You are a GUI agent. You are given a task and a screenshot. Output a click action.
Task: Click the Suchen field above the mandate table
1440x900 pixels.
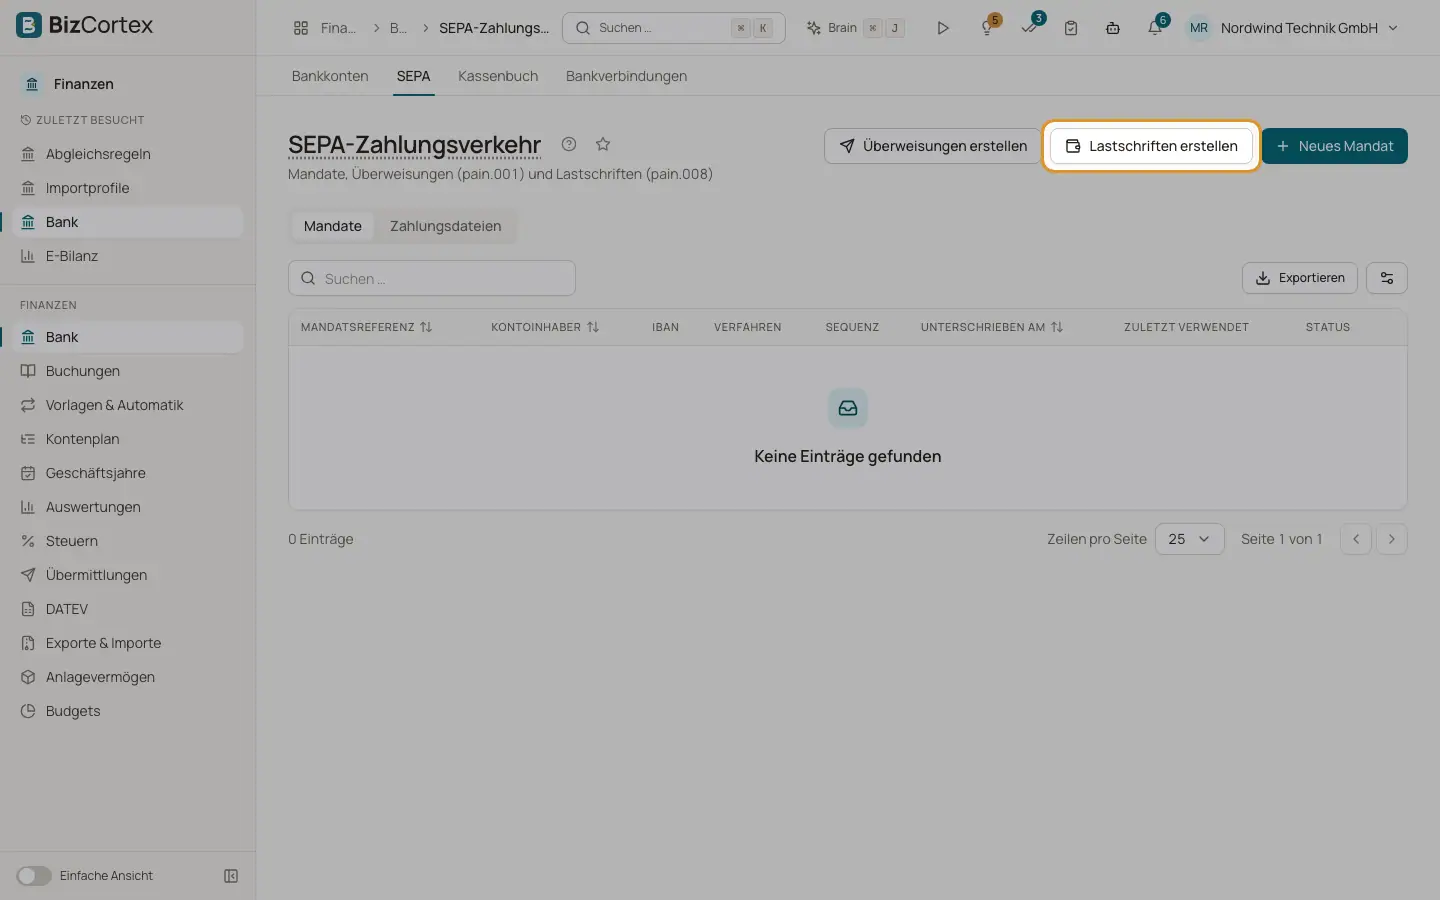point(432,278)
